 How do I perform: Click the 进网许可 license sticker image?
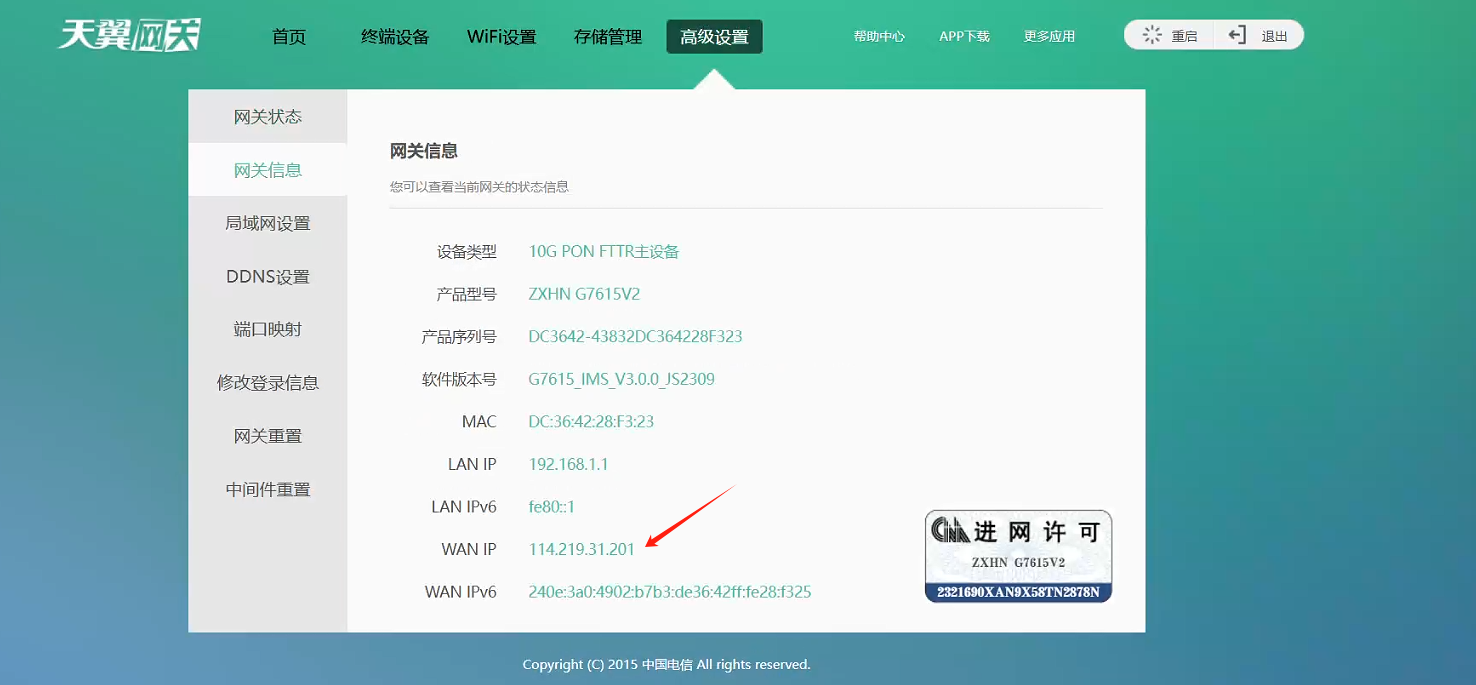(1018, 556)
